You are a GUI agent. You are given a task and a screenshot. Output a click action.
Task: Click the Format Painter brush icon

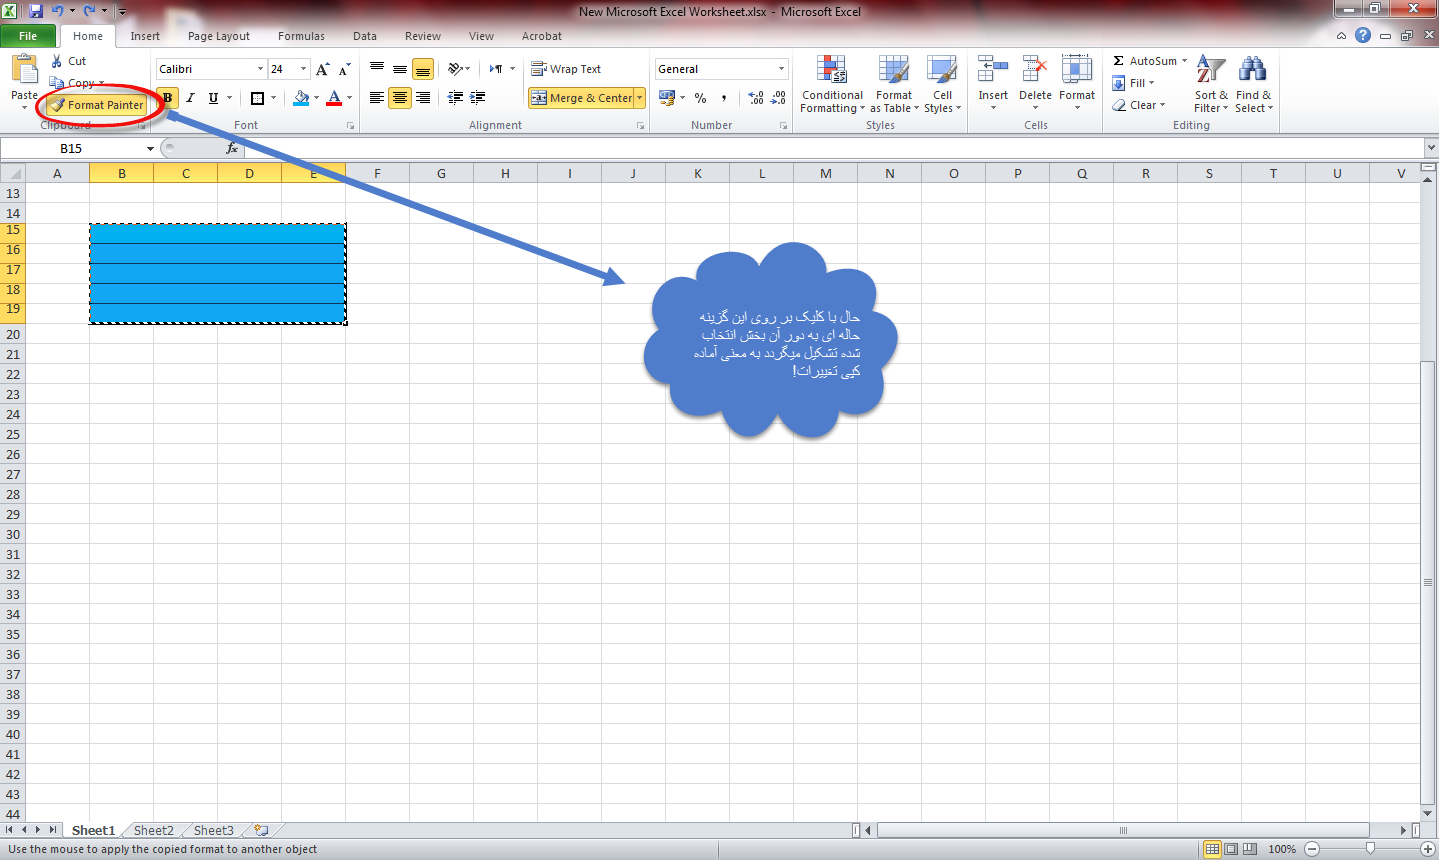tap(58, 105)
